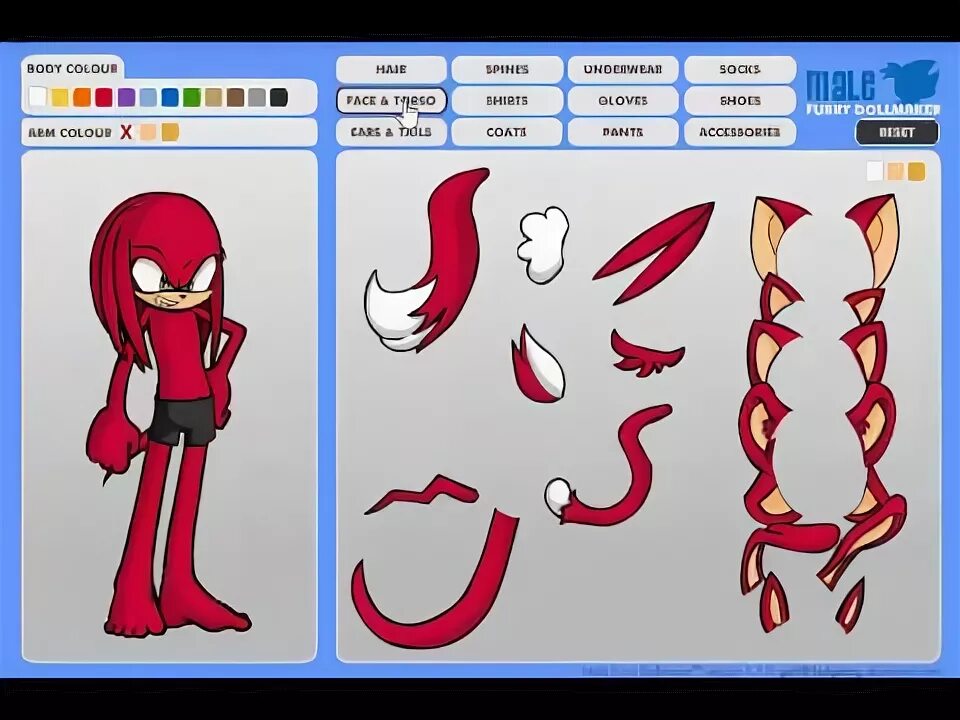Set body colour to light blue
Screen dimensions: 960x720
[148, 97]
